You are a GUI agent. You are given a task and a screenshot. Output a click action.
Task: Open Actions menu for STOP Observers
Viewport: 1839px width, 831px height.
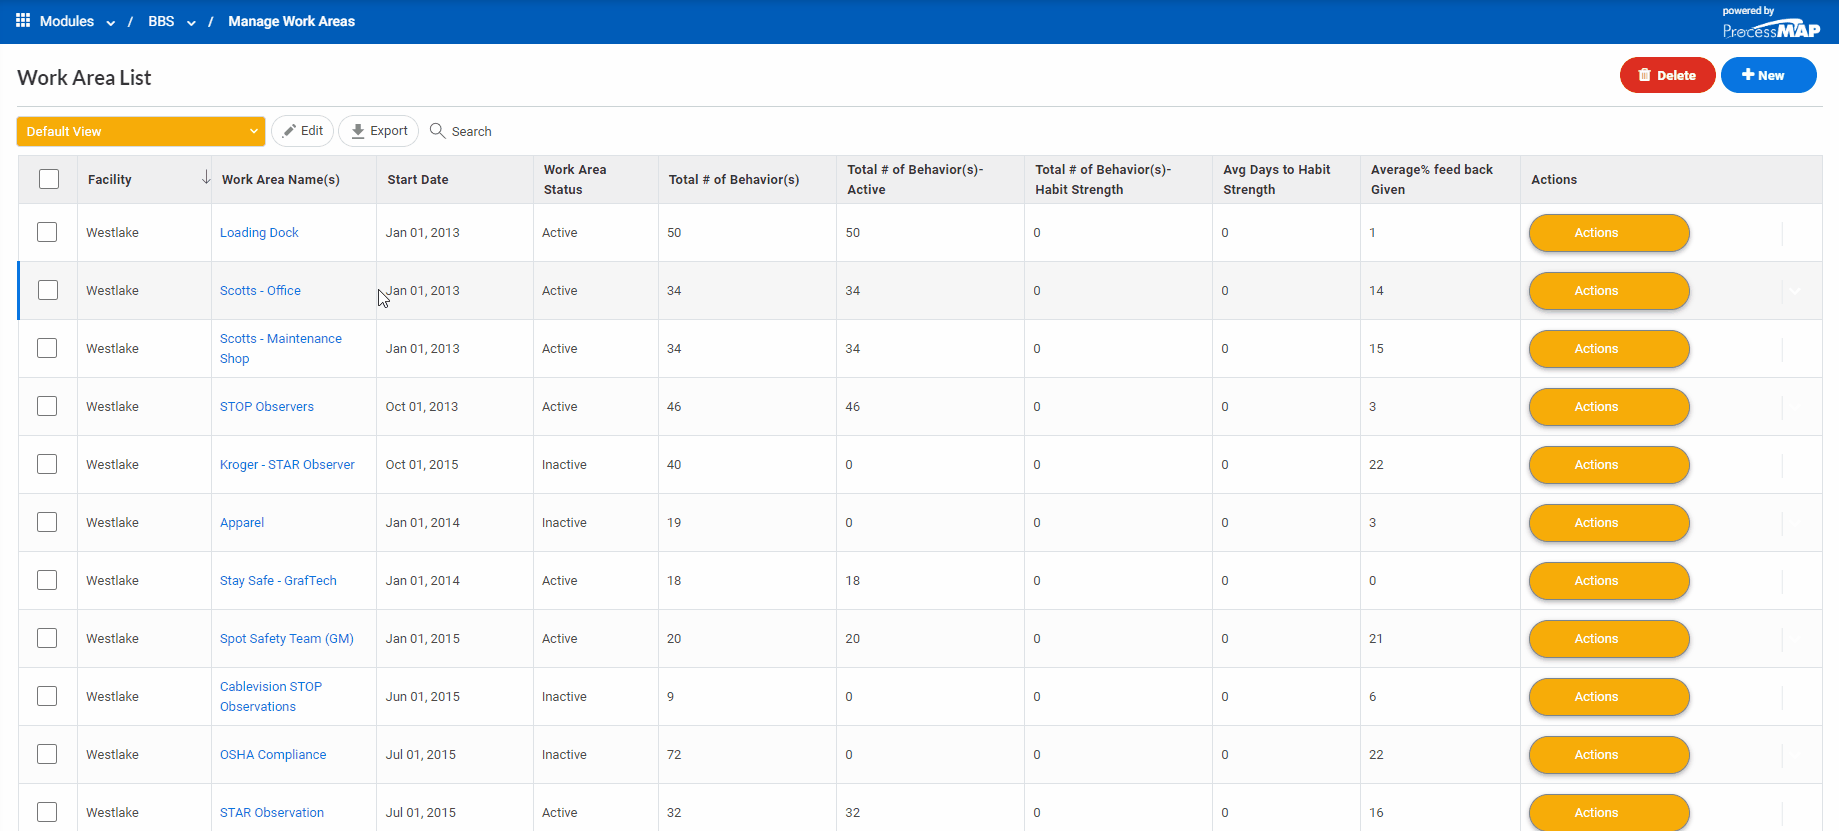1609,407
